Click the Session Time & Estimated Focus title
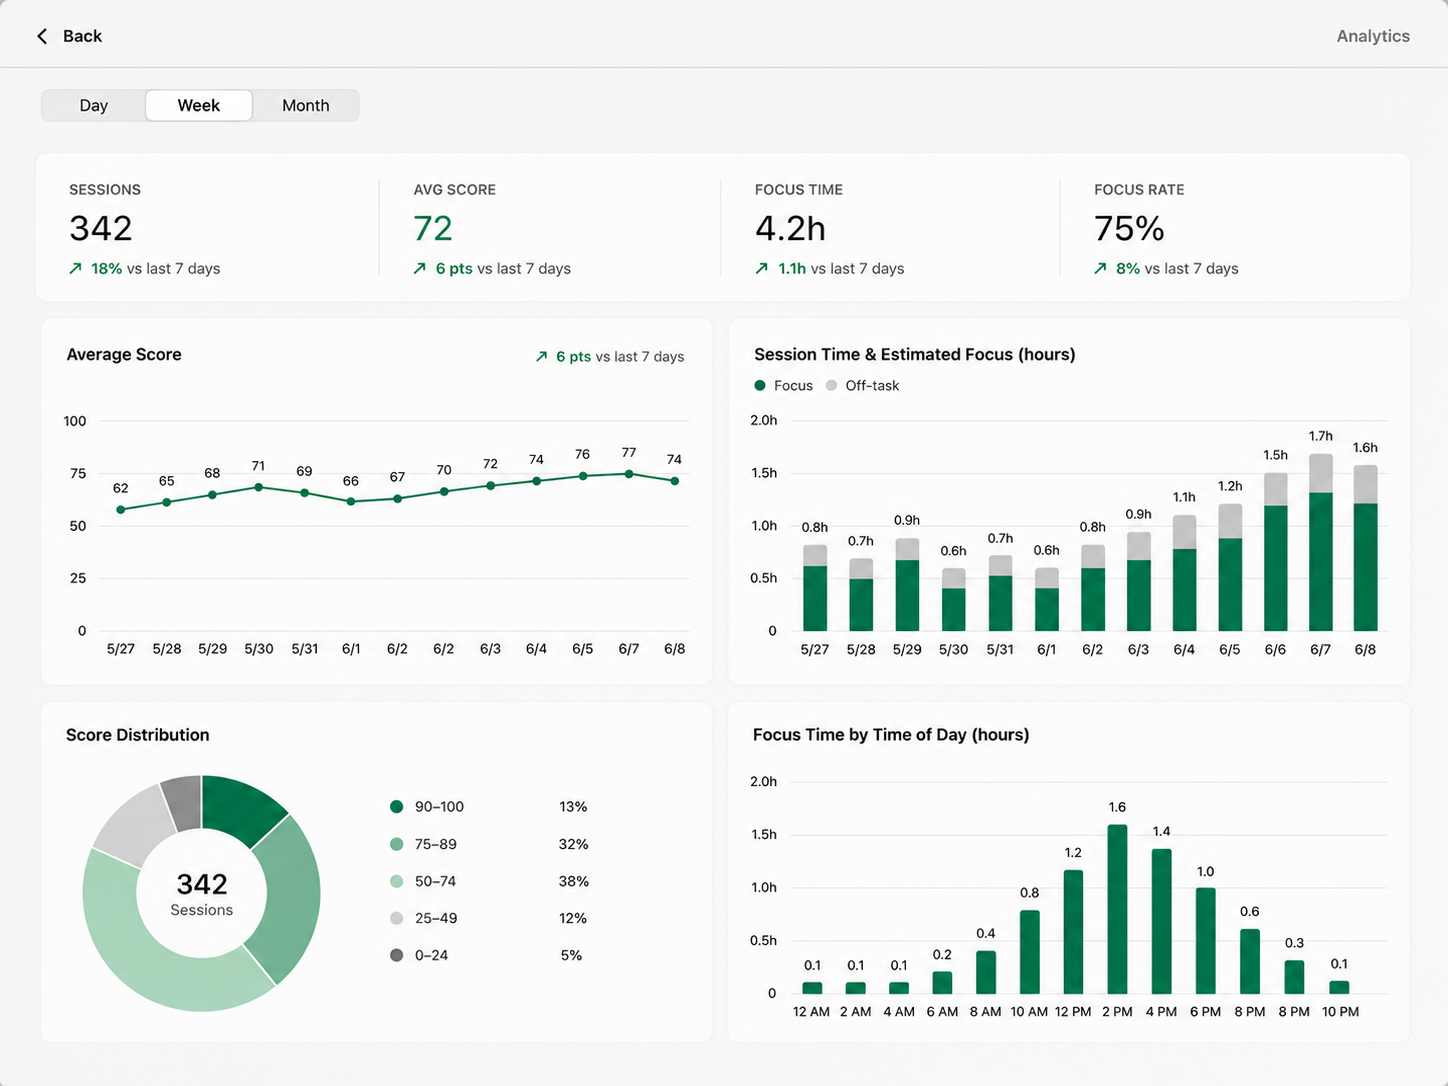The height and width of the screenshot is (1086, 1448). [x=915, y=354]
